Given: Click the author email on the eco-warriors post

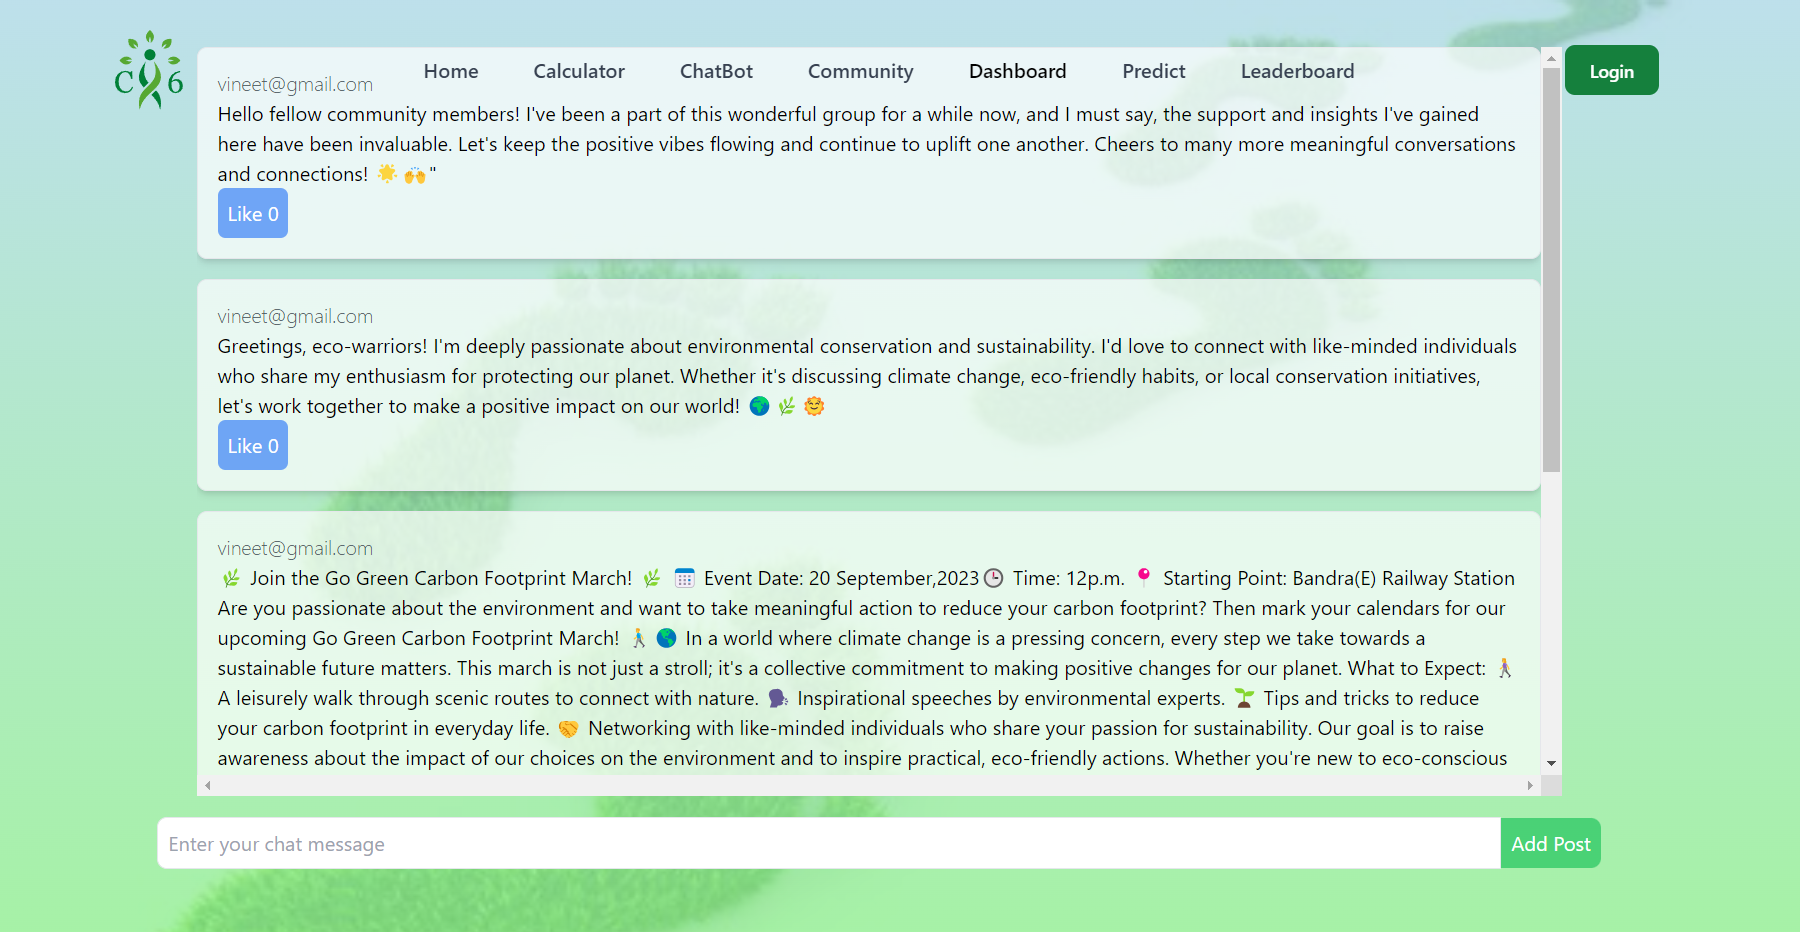Looking at the screenshot, I should click(x=295, y=317).
